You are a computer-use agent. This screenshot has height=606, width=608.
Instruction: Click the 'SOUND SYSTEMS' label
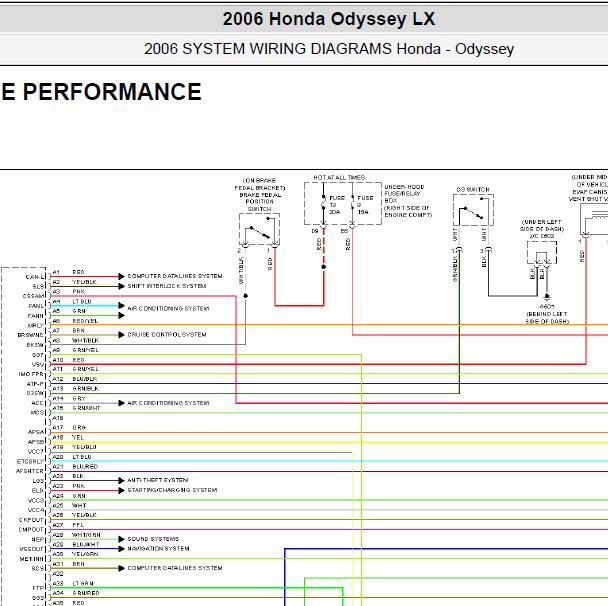[x=153, y=539]
